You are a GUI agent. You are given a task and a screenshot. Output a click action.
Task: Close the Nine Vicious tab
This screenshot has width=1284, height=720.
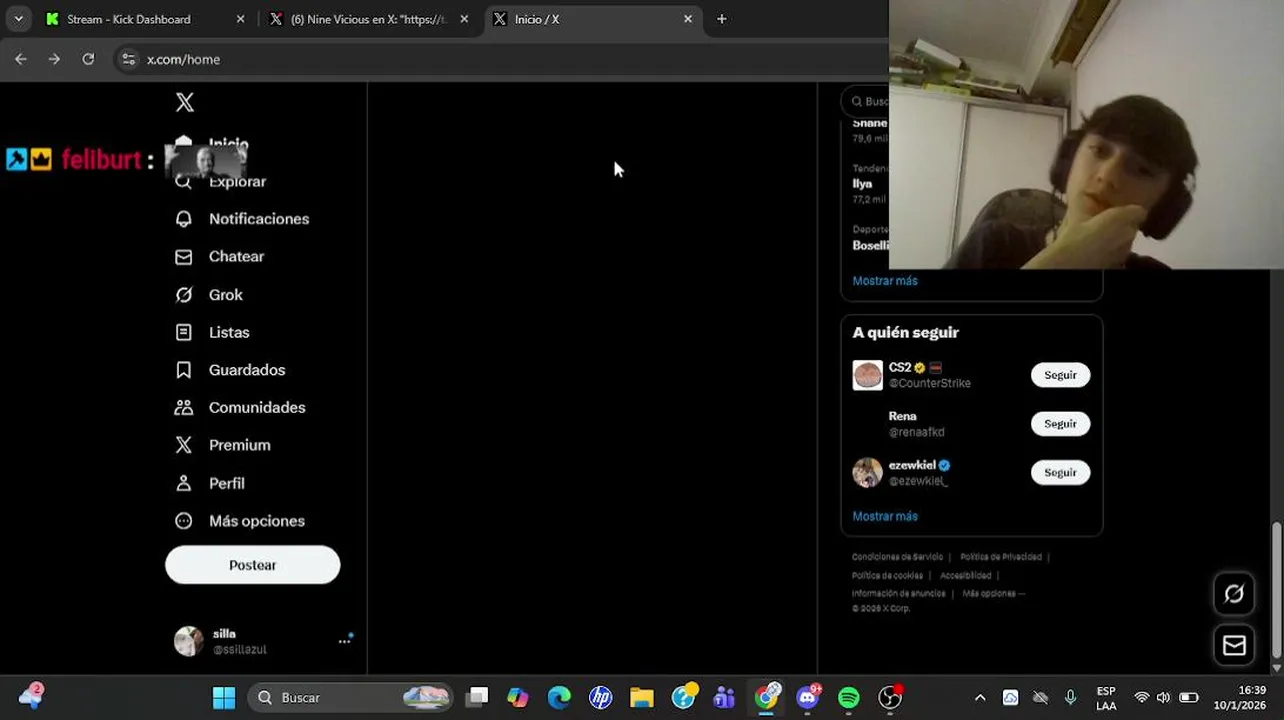[x=464, y=19]
